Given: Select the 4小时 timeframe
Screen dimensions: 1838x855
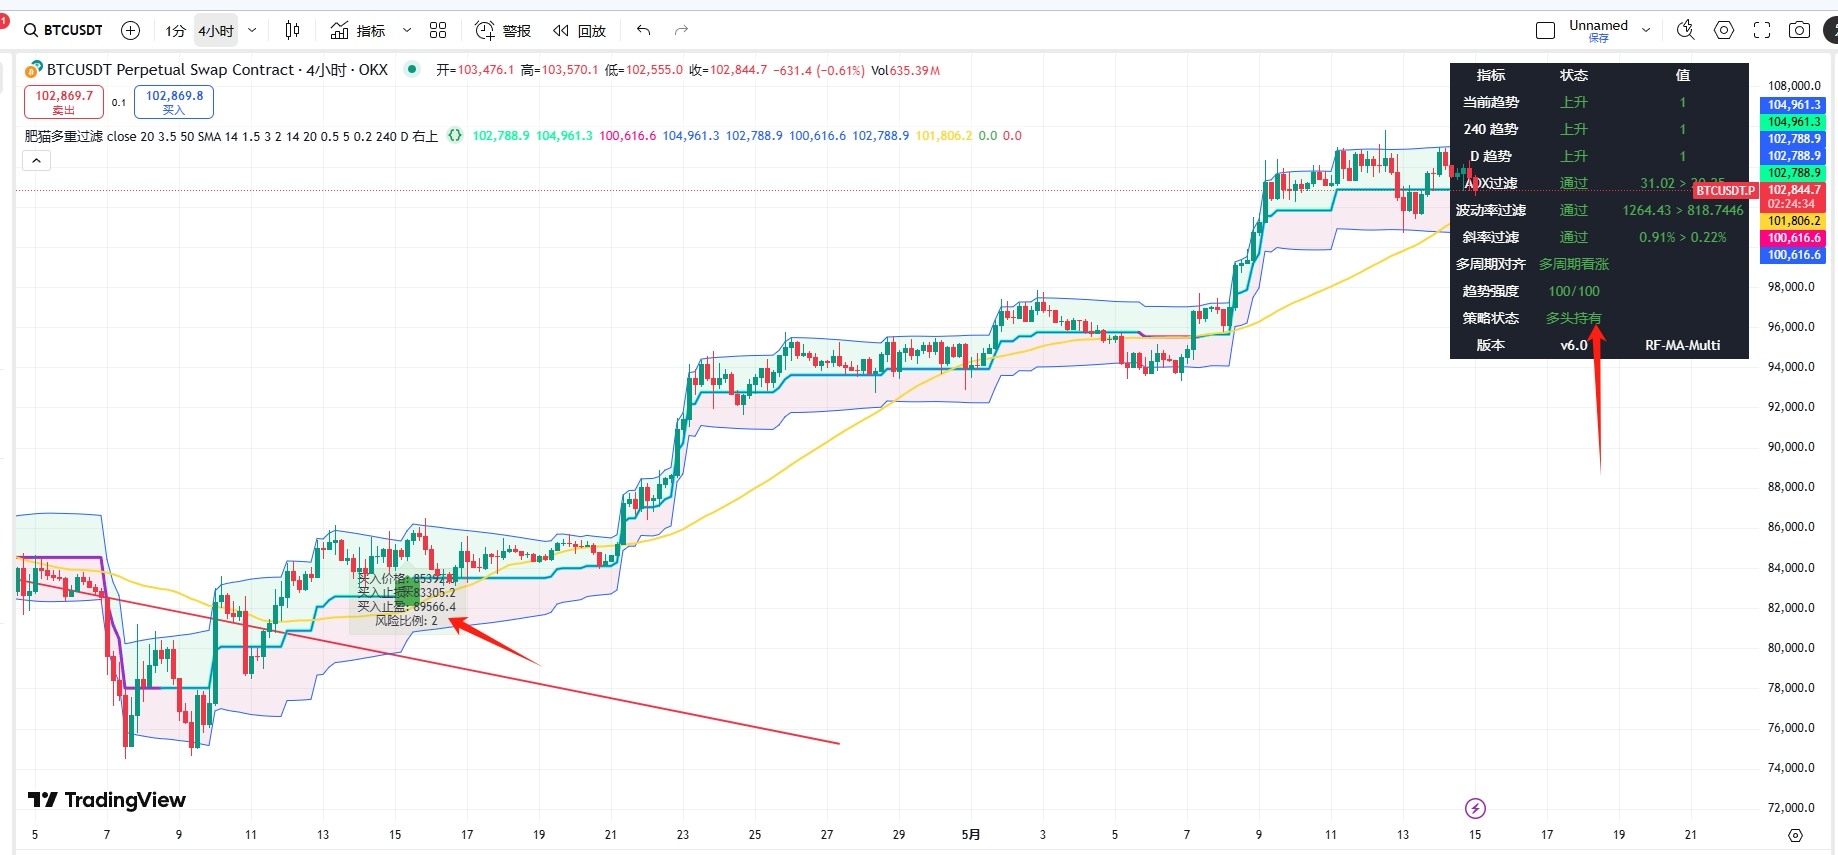Looking at the screenshot, I should click(x=216, y=31).
